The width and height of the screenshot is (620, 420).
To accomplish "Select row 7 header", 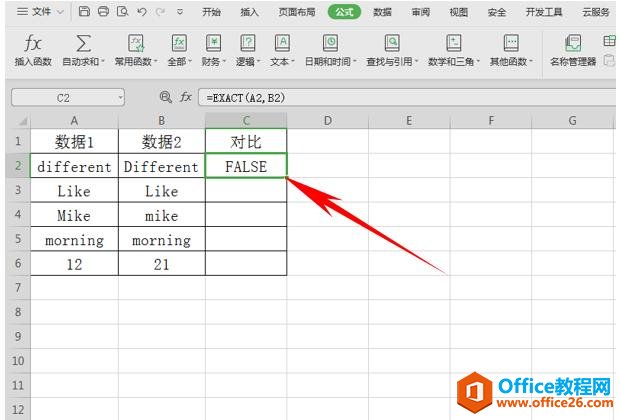I will click(x=18, y=288).
